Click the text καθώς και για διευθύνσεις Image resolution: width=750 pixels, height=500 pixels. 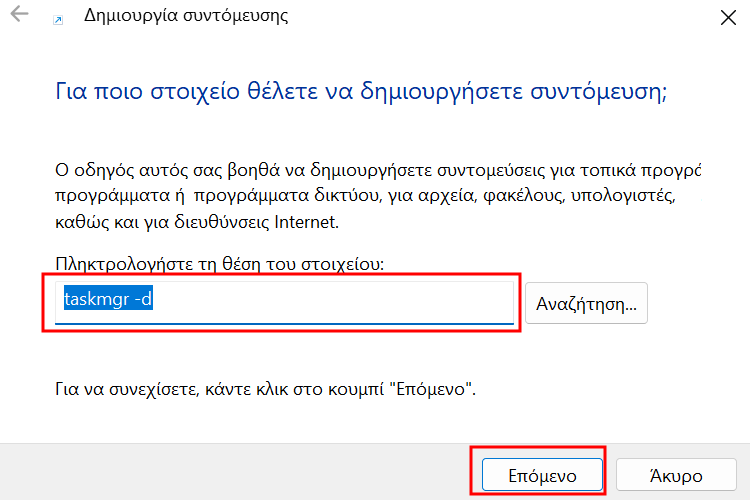(162, 222)
